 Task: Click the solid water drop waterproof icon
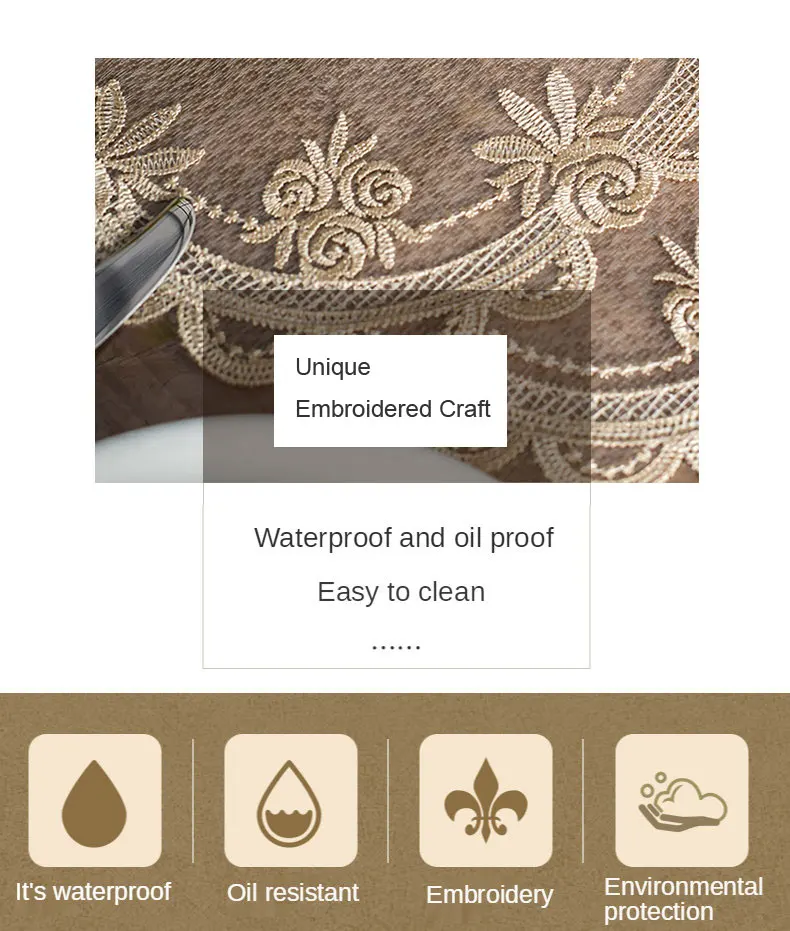coord(95,800)
